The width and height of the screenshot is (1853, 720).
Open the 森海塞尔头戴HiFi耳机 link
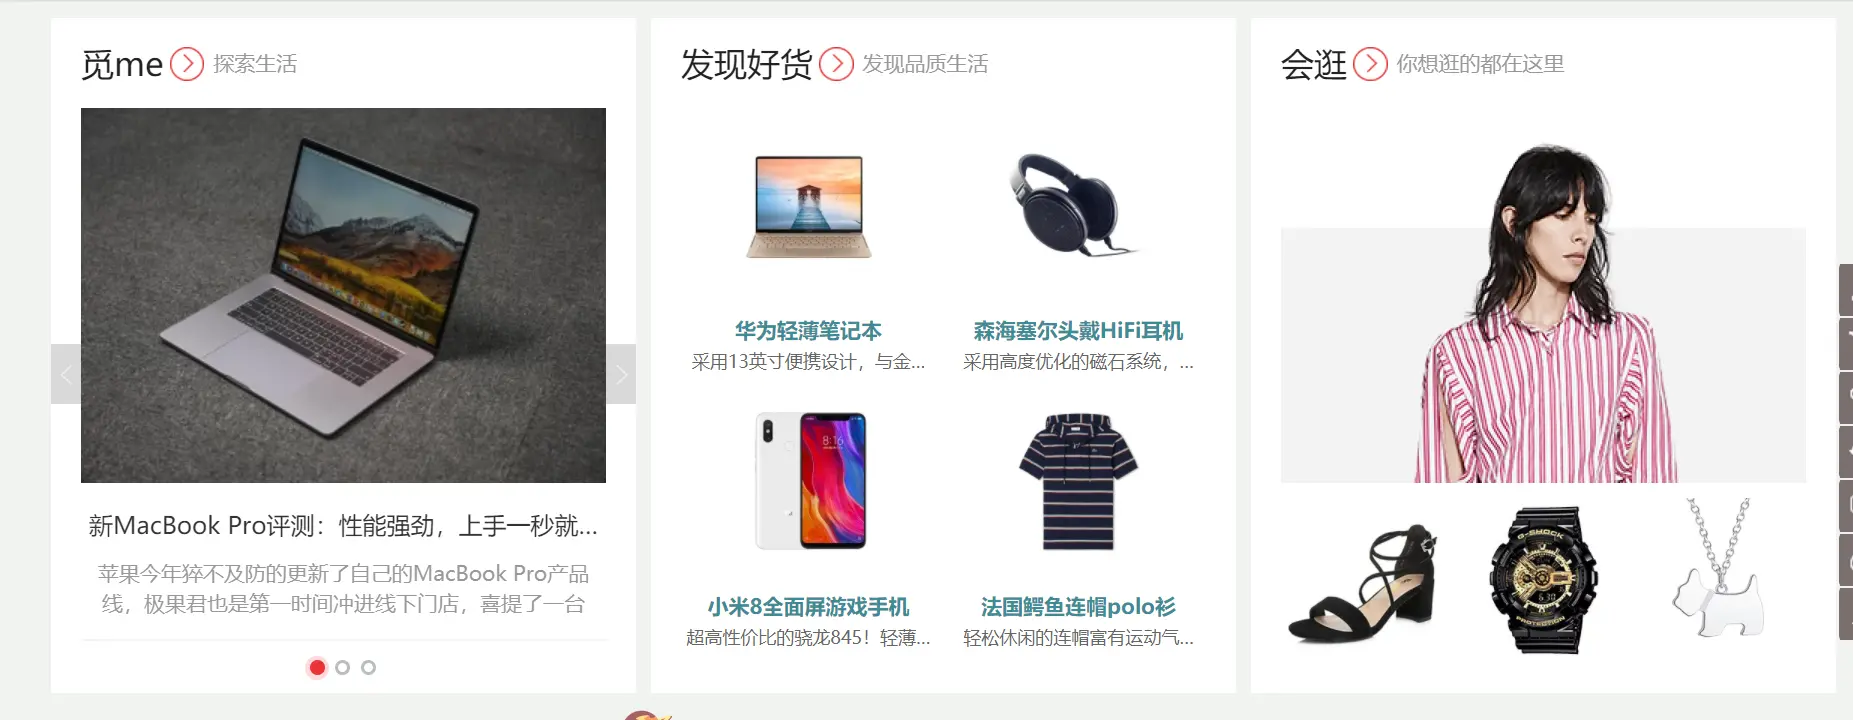pos(1078,331)
